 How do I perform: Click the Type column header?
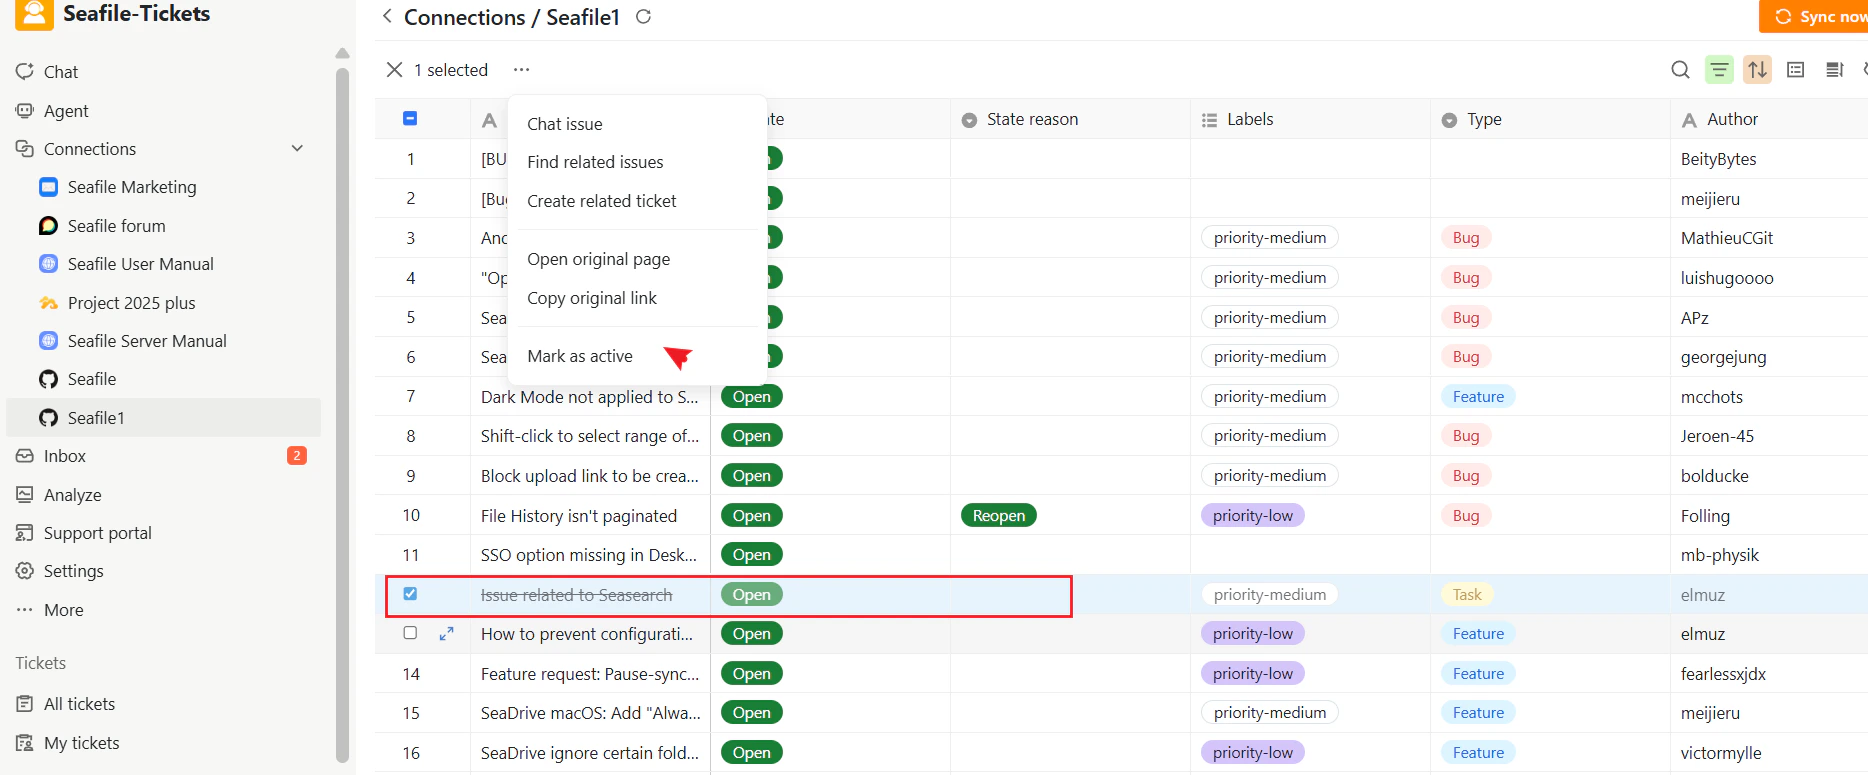(x=1549, y=119)
